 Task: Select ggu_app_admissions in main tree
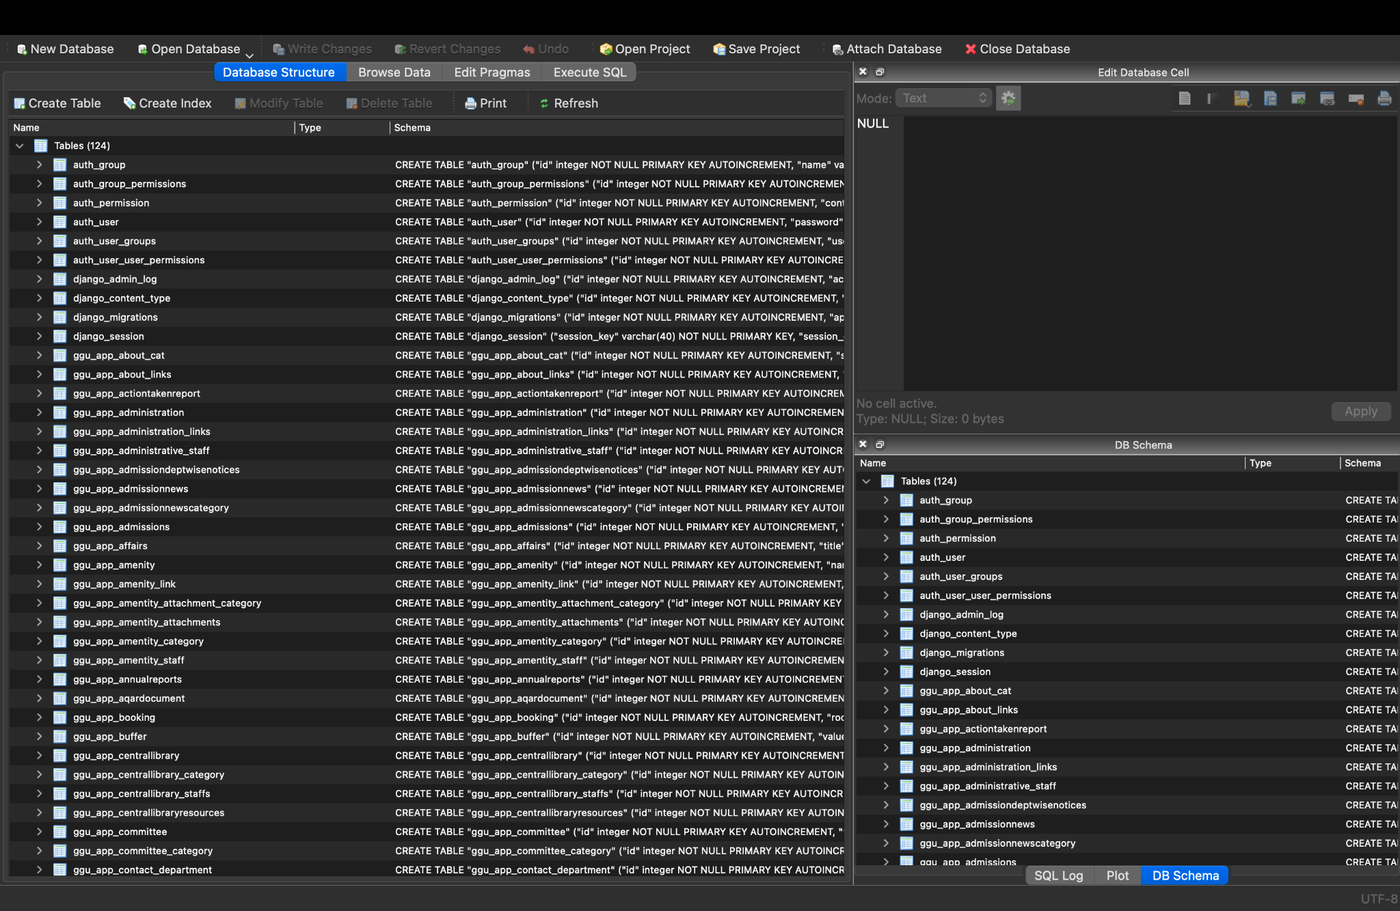(x=121, y=527)
